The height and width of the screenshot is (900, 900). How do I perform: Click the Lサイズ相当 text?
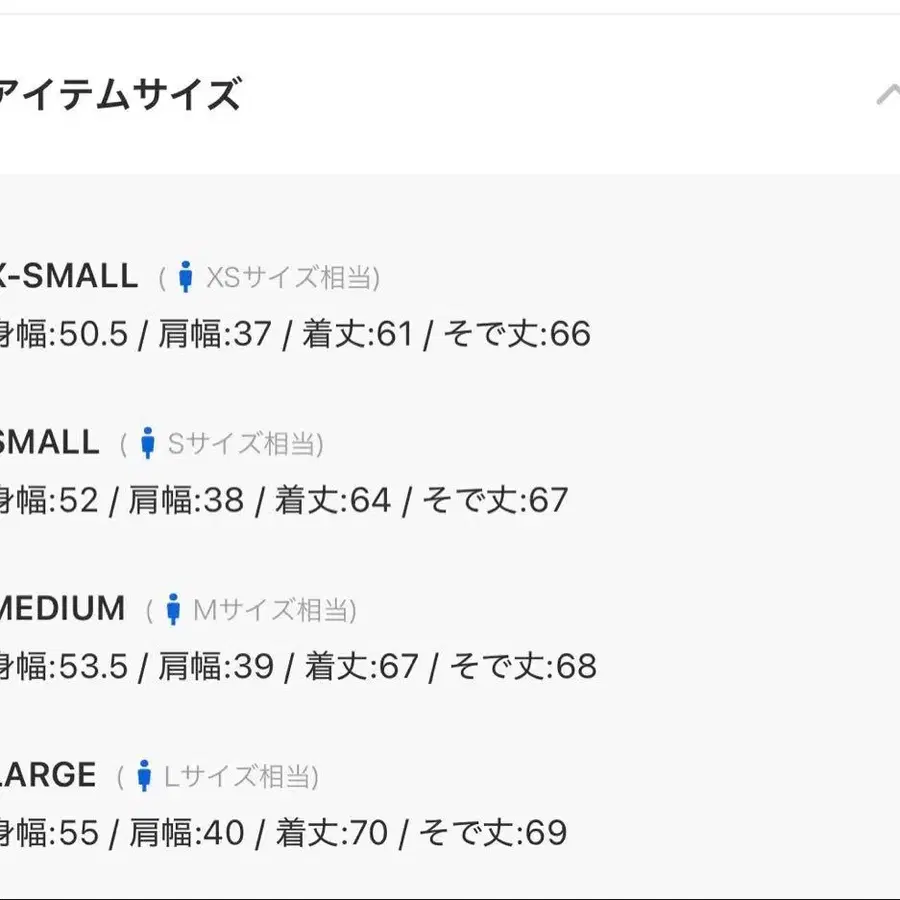click(241, 776)
